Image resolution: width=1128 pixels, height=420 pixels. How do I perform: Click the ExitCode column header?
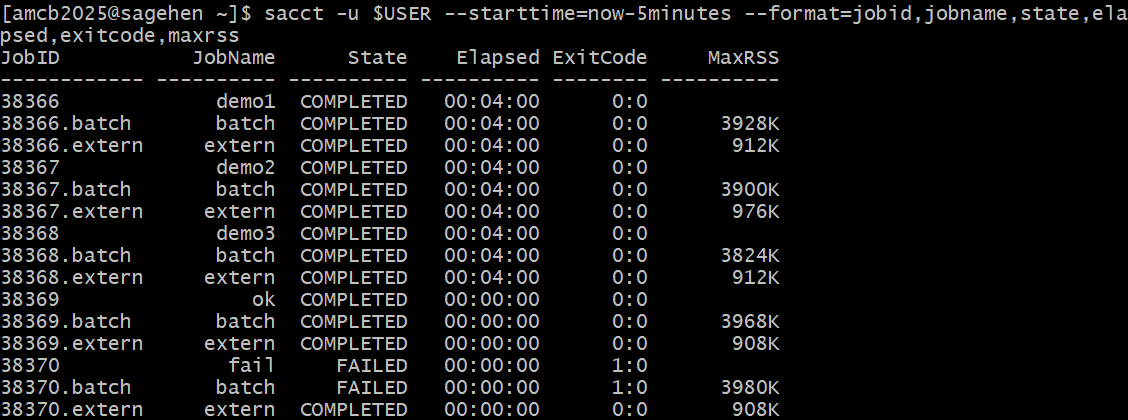[x=600, y=58]
